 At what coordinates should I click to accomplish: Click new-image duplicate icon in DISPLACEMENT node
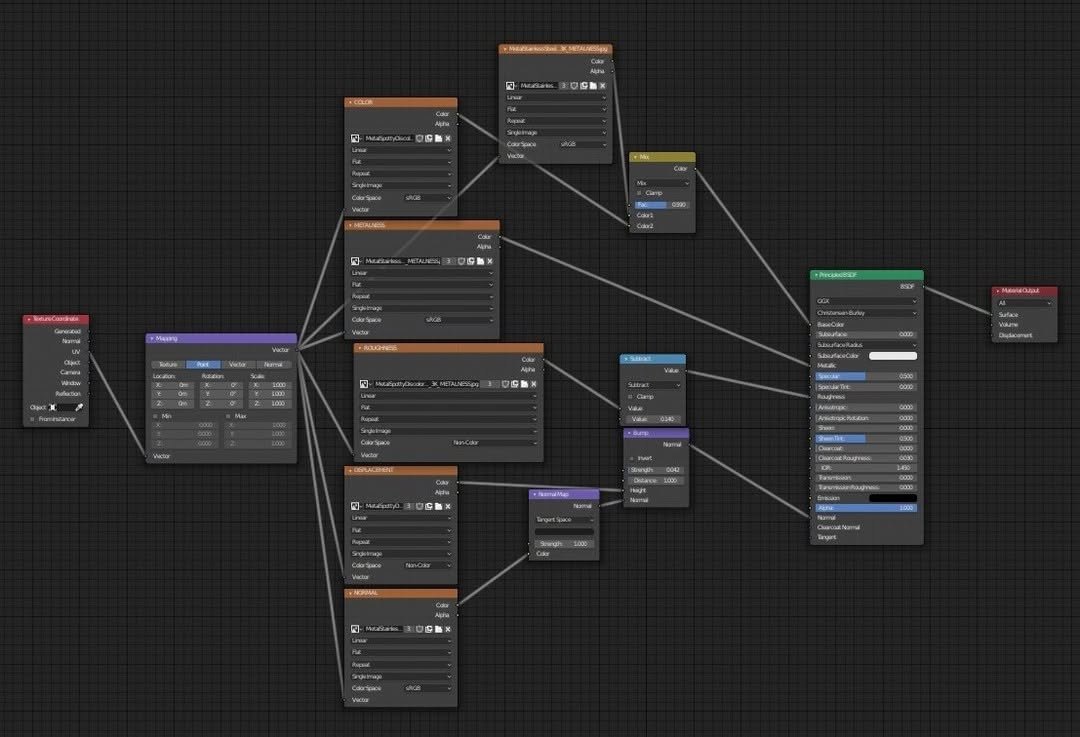click(428, 507)
